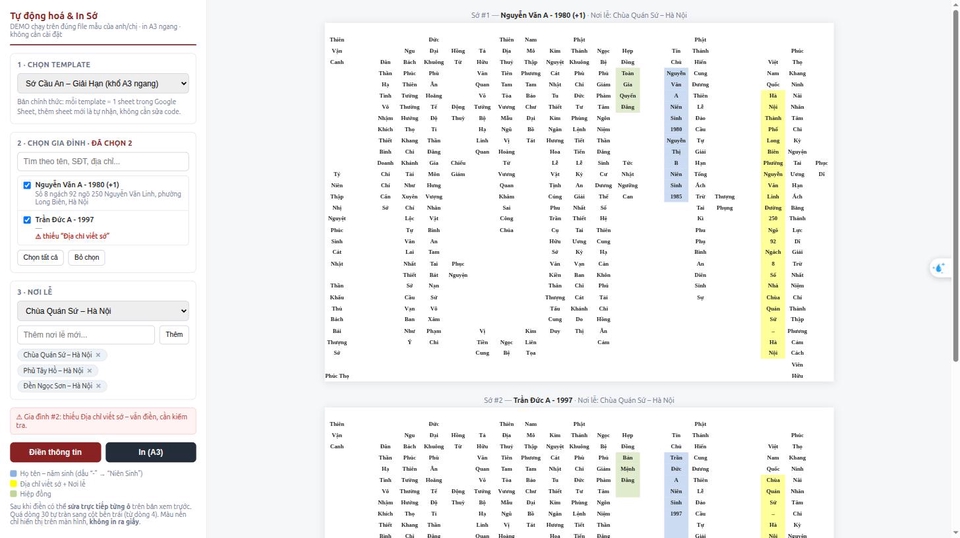Click the blue name legend swatch

coord(13,474)
